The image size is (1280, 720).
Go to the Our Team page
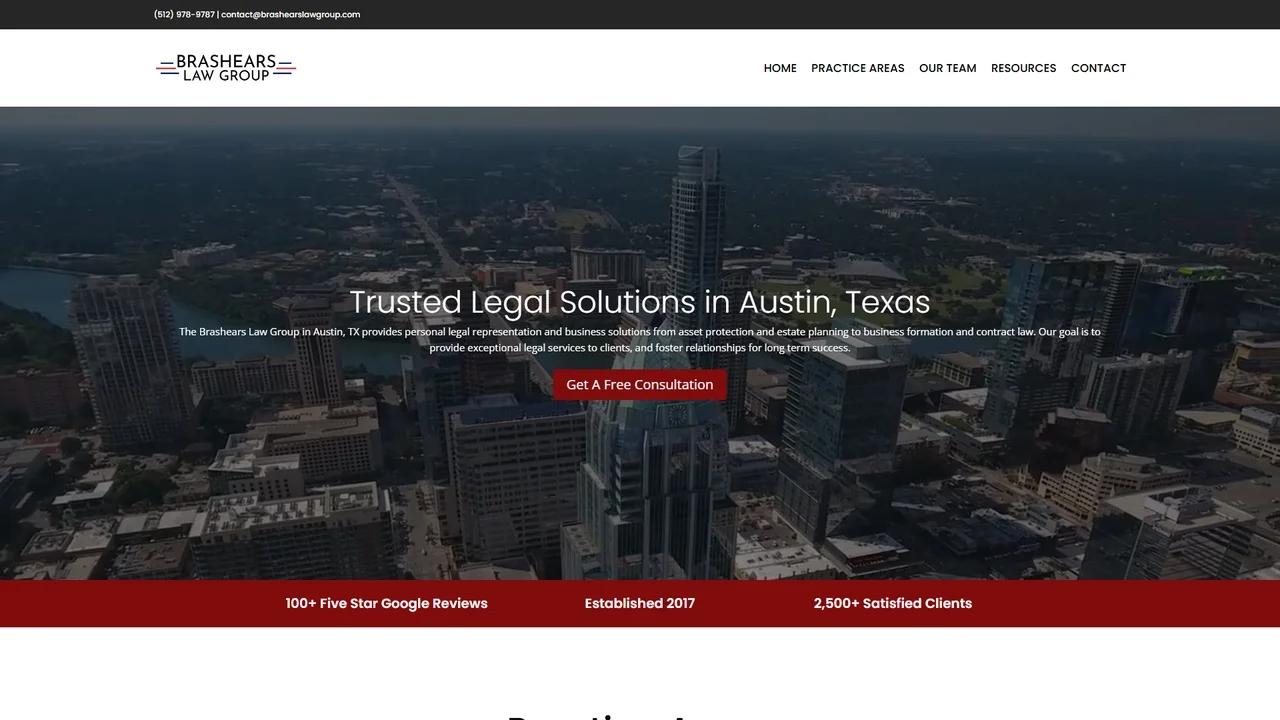tap(948, 68)
